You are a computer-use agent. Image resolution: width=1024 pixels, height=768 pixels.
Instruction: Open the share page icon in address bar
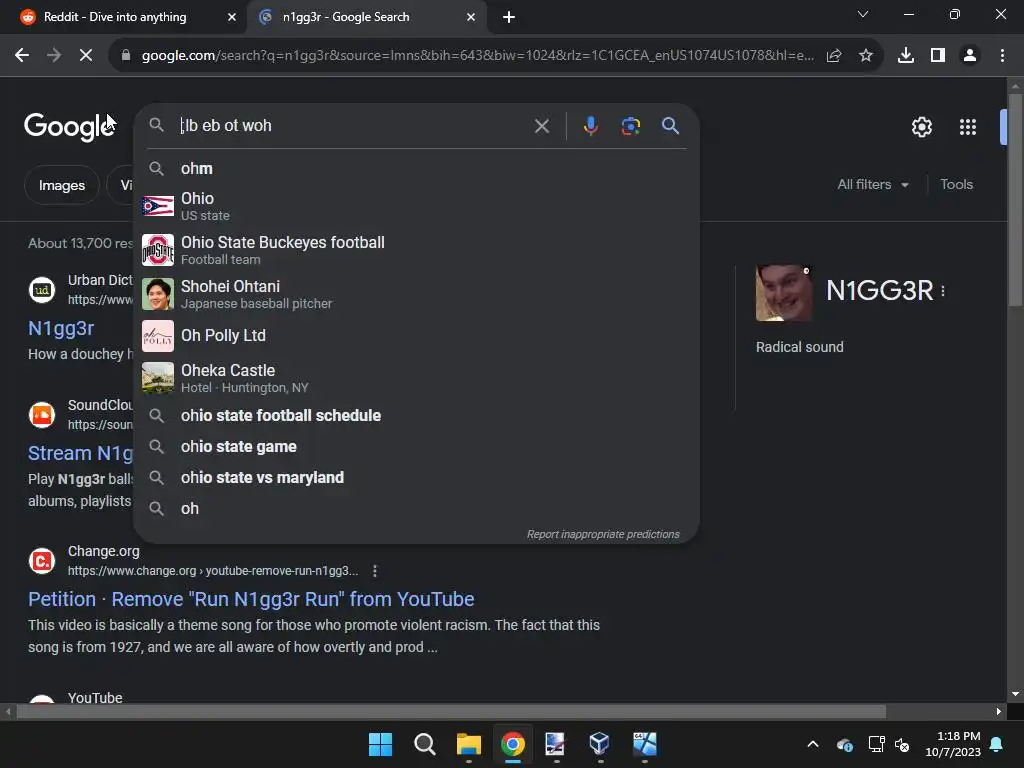tap(834, 56)
